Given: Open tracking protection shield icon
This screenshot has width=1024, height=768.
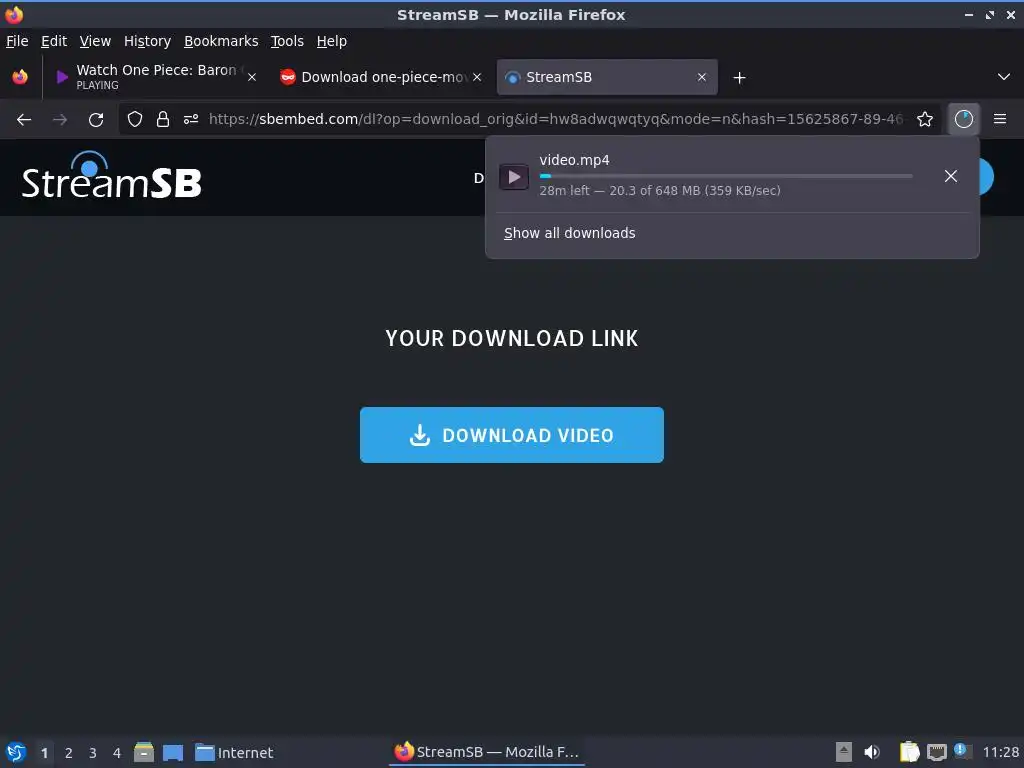Looking at the screenshot, I should [135, 119].
